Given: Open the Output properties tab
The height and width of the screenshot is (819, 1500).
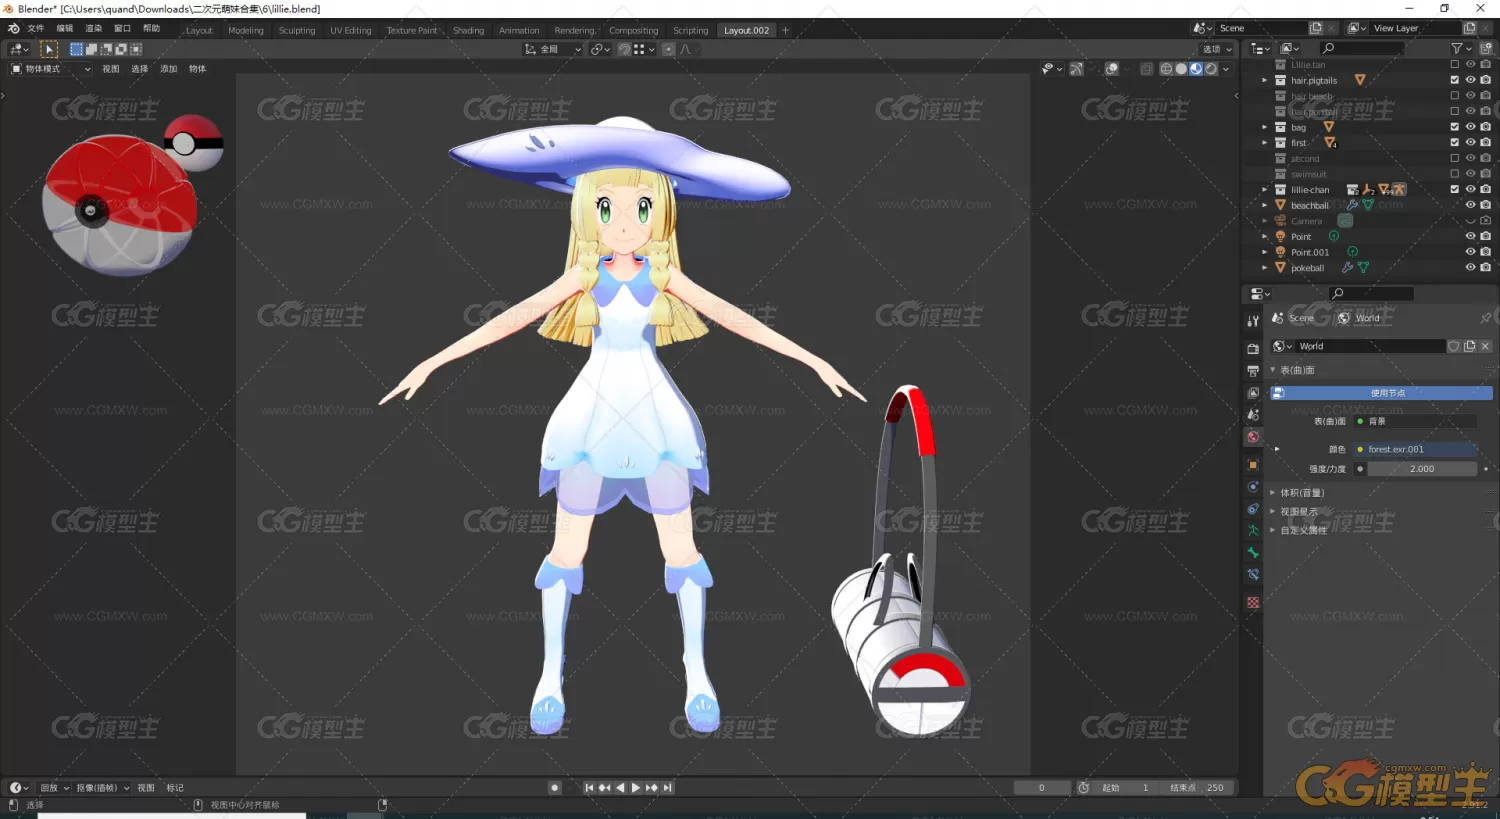Looking at the screenshot, I should pyautogui.click(x=1253, y=371).
